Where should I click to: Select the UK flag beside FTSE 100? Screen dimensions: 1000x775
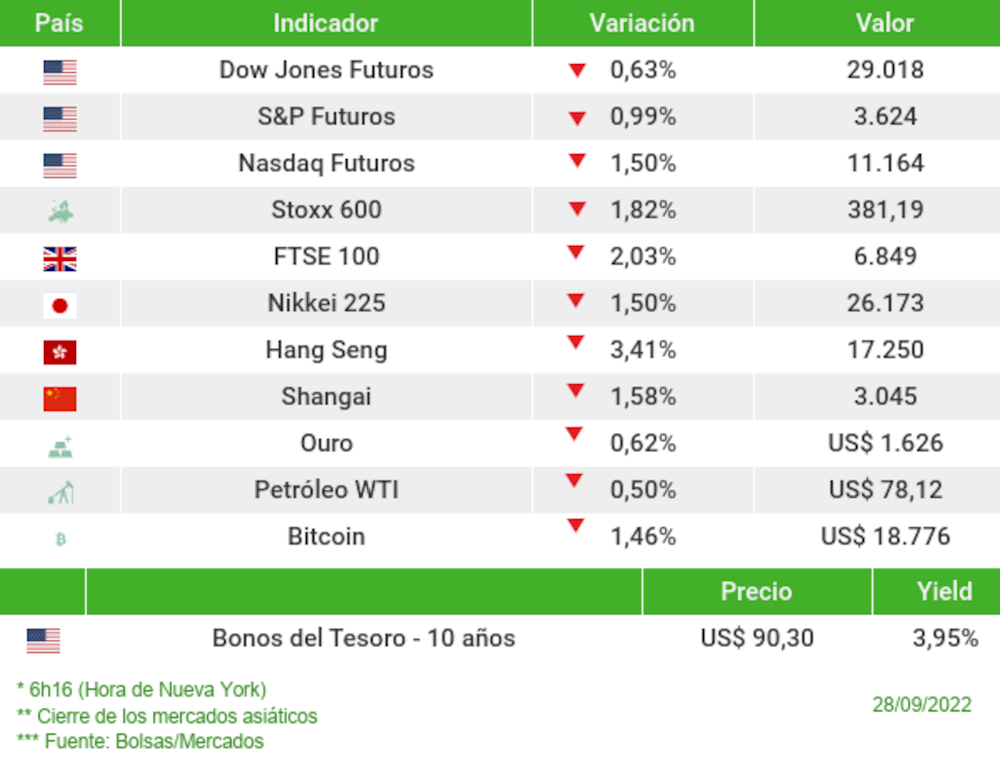tap(60, 260)
